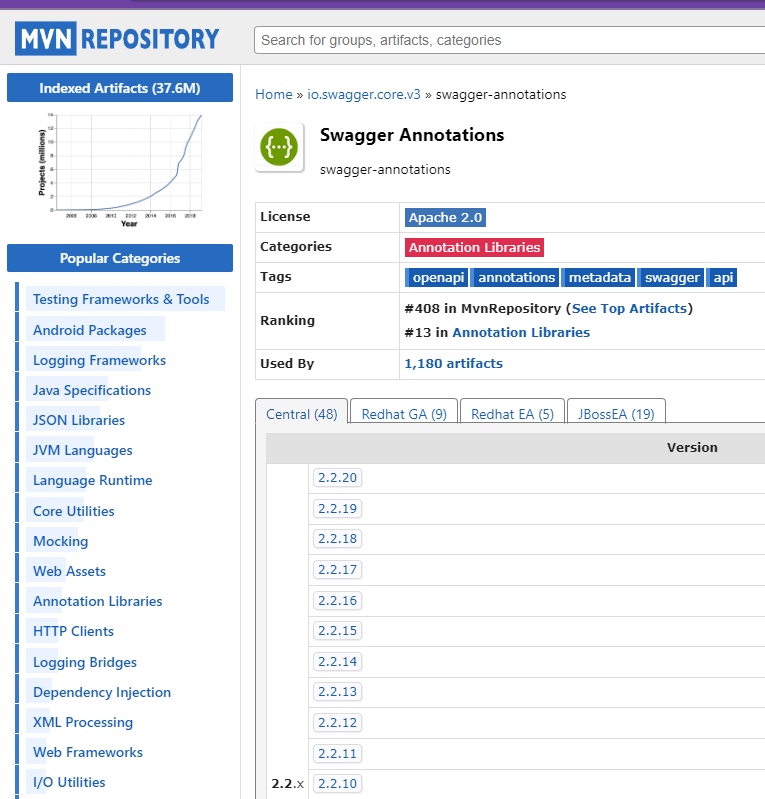Select the openapi tag
The width and height of the screenshot is (765, 799).
[436, 277]
